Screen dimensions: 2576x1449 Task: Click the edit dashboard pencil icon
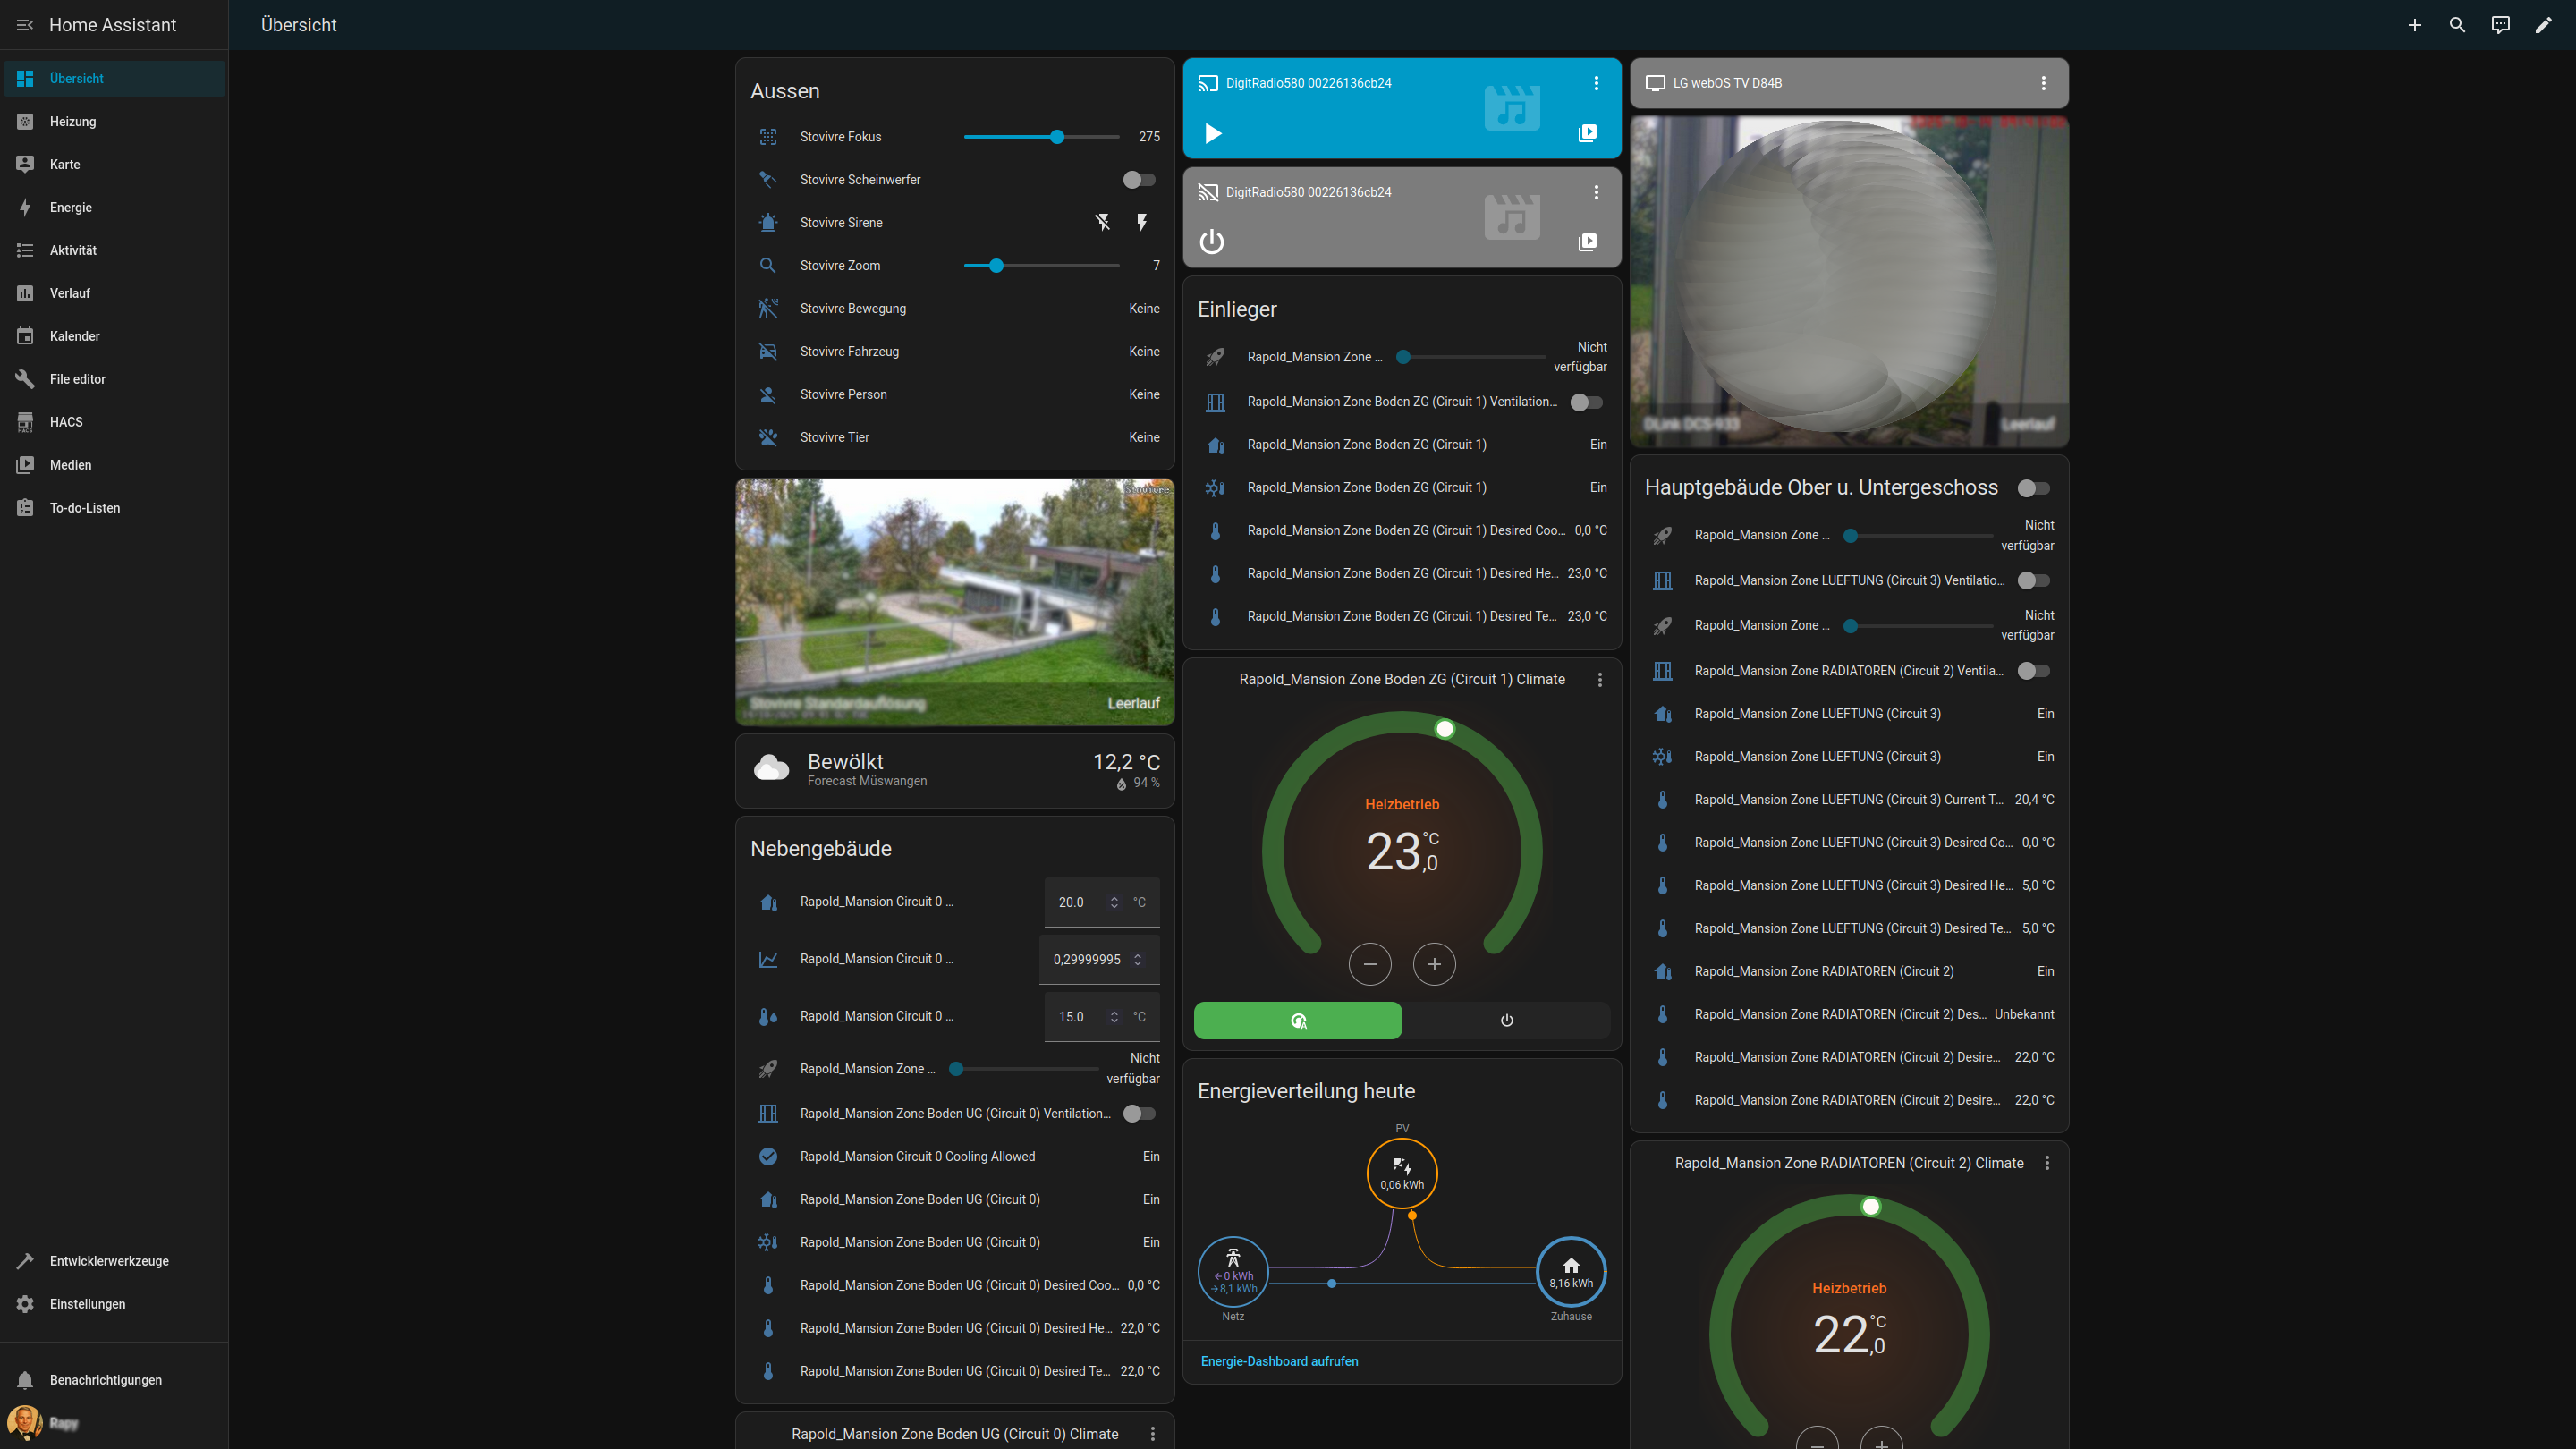coord(2543,25)
